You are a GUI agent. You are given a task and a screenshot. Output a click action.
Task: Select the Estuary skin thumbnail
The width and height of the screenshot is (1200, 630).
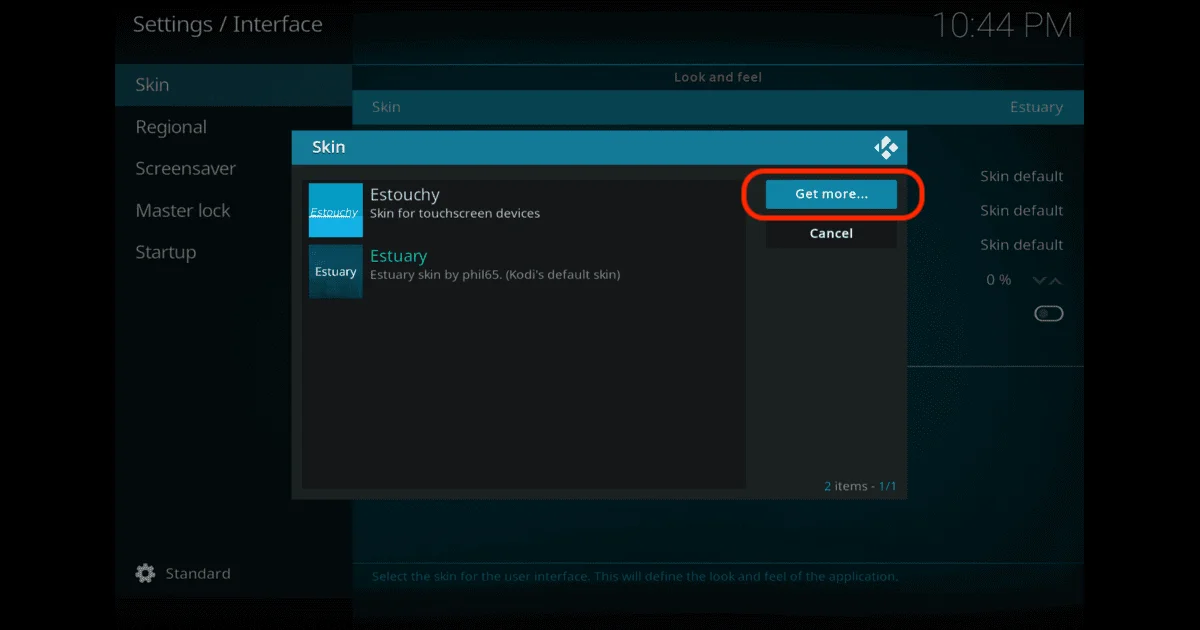335,271
